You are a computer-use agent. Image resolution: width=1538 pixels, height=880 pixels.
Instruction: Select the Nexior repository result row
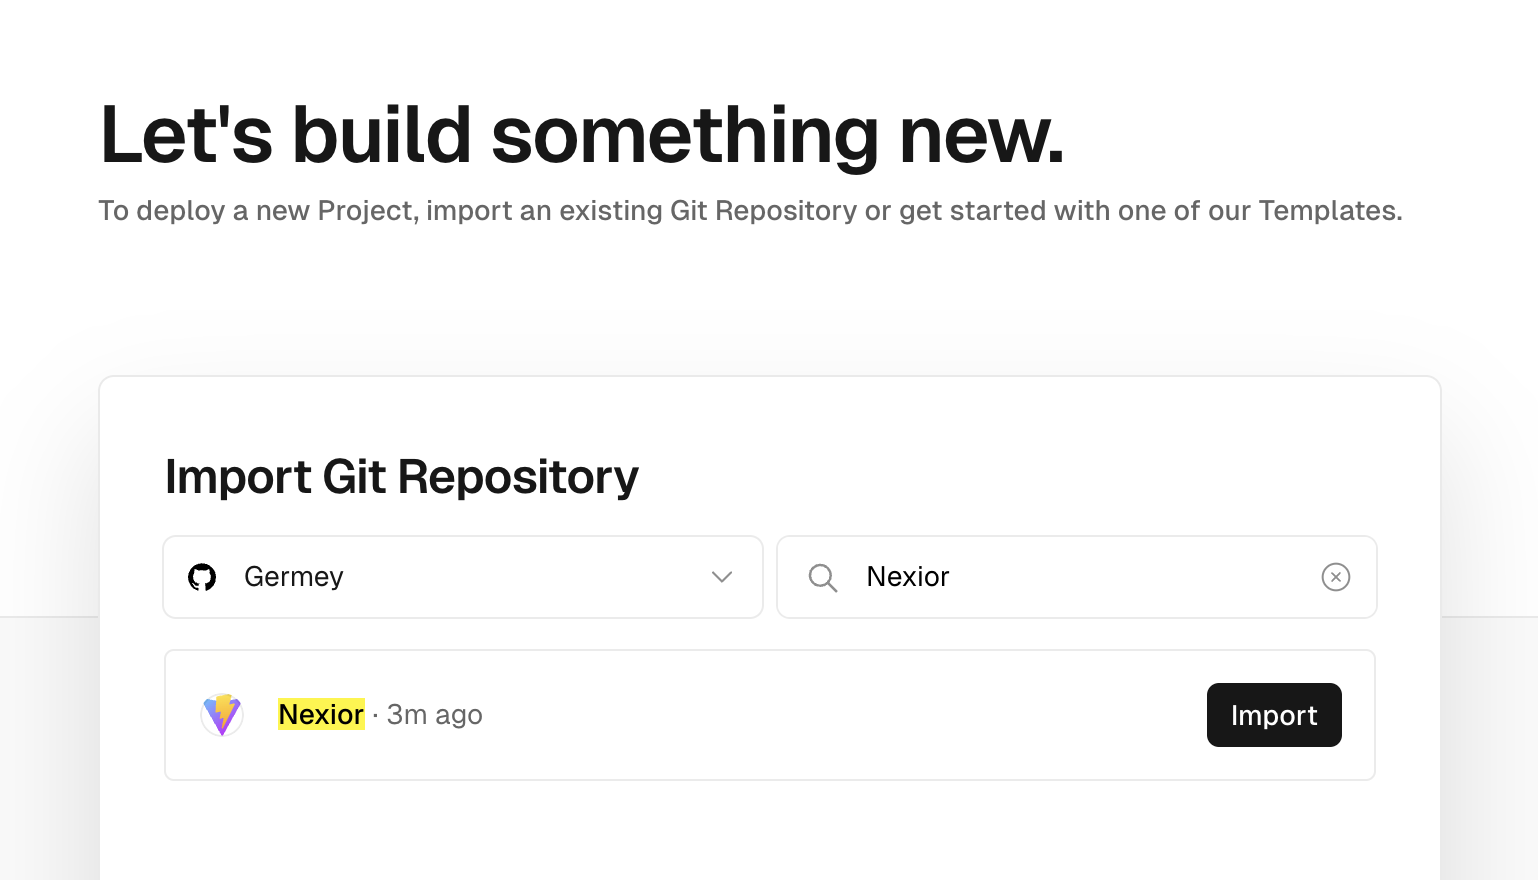click(770, 715)
